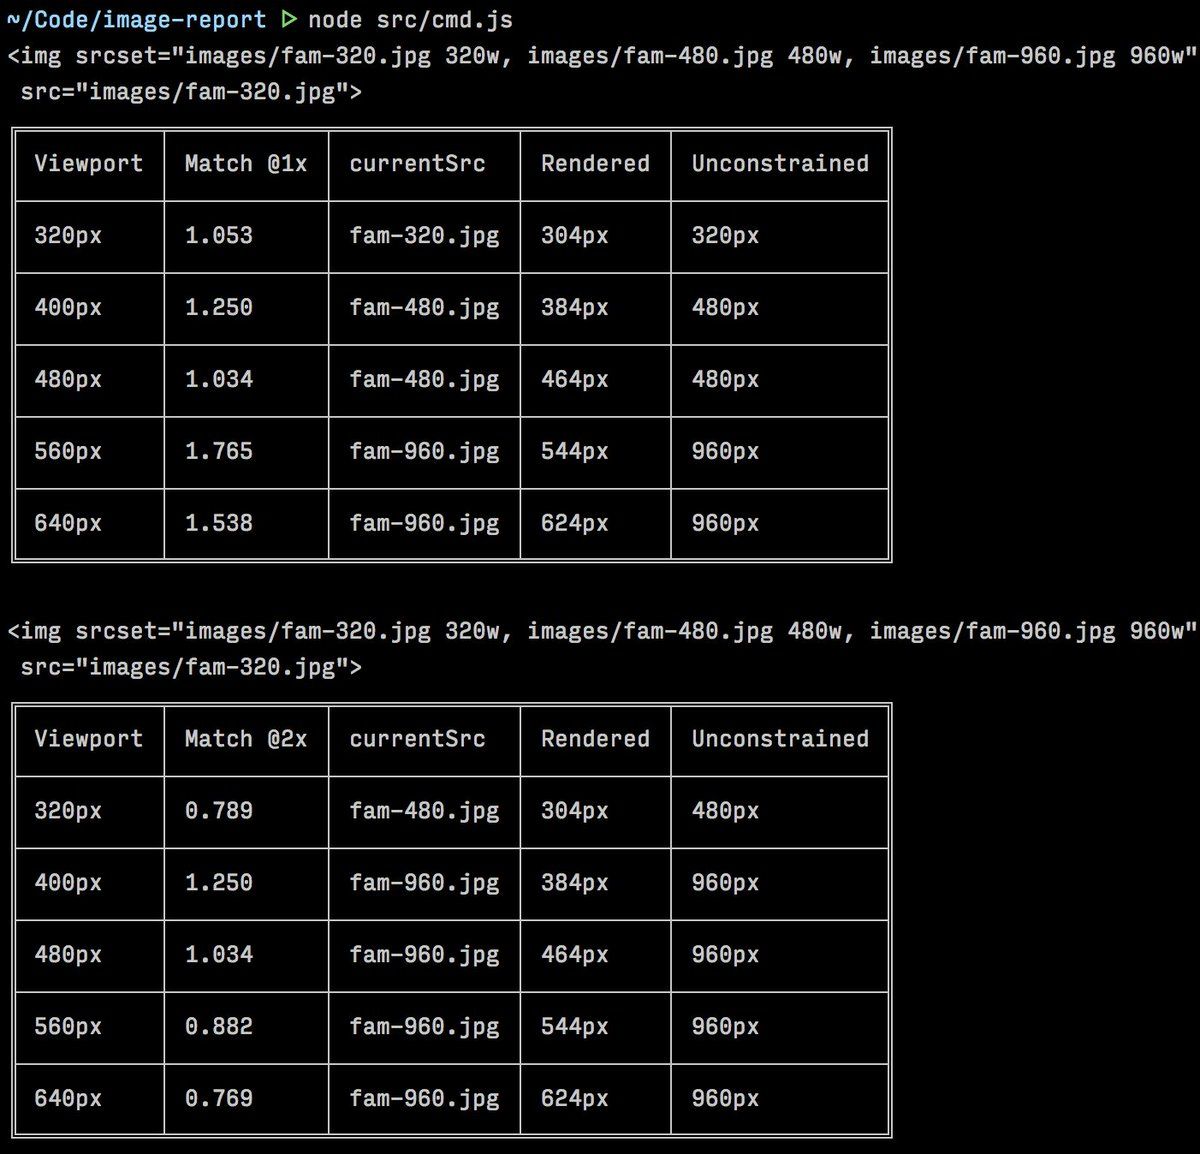Click the first img srcset markup line
Image resolution: width=1200 pixels, height=1154 pixels.
tap(602, 56)
